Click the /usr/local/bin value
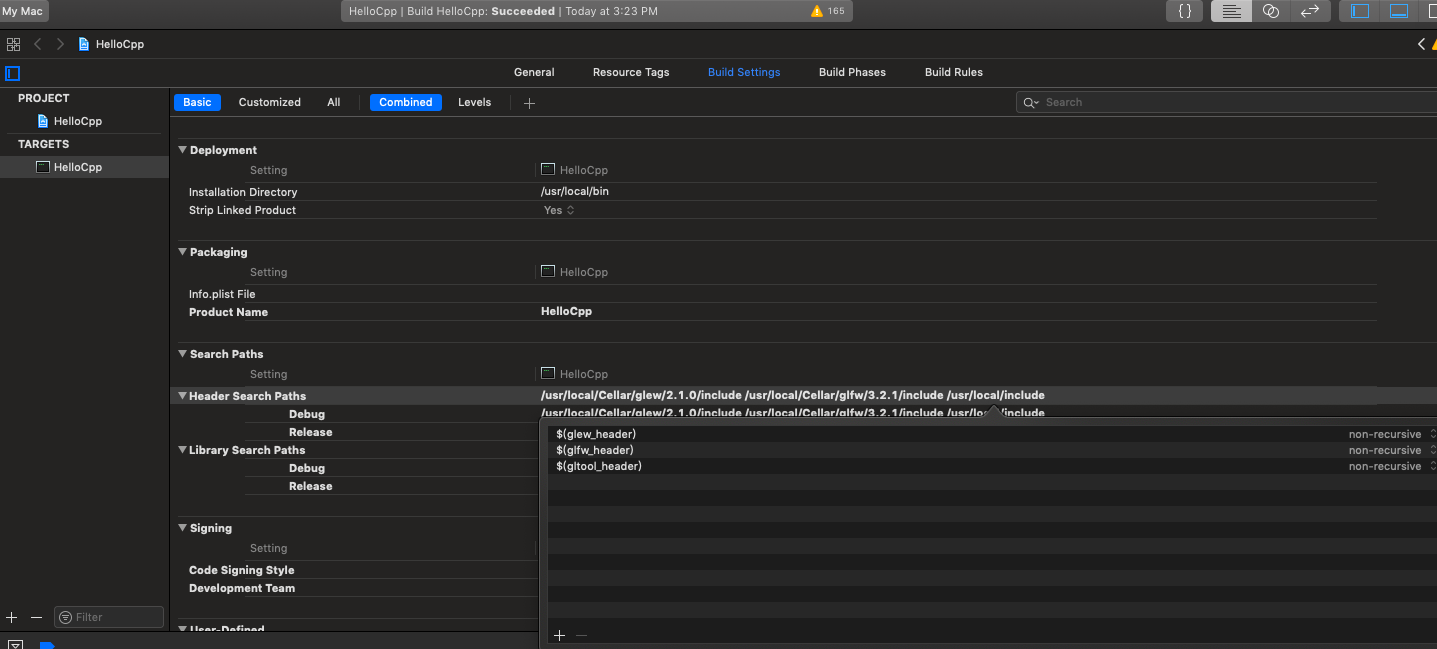This screenshot has width=1437, height=649. 574,192
